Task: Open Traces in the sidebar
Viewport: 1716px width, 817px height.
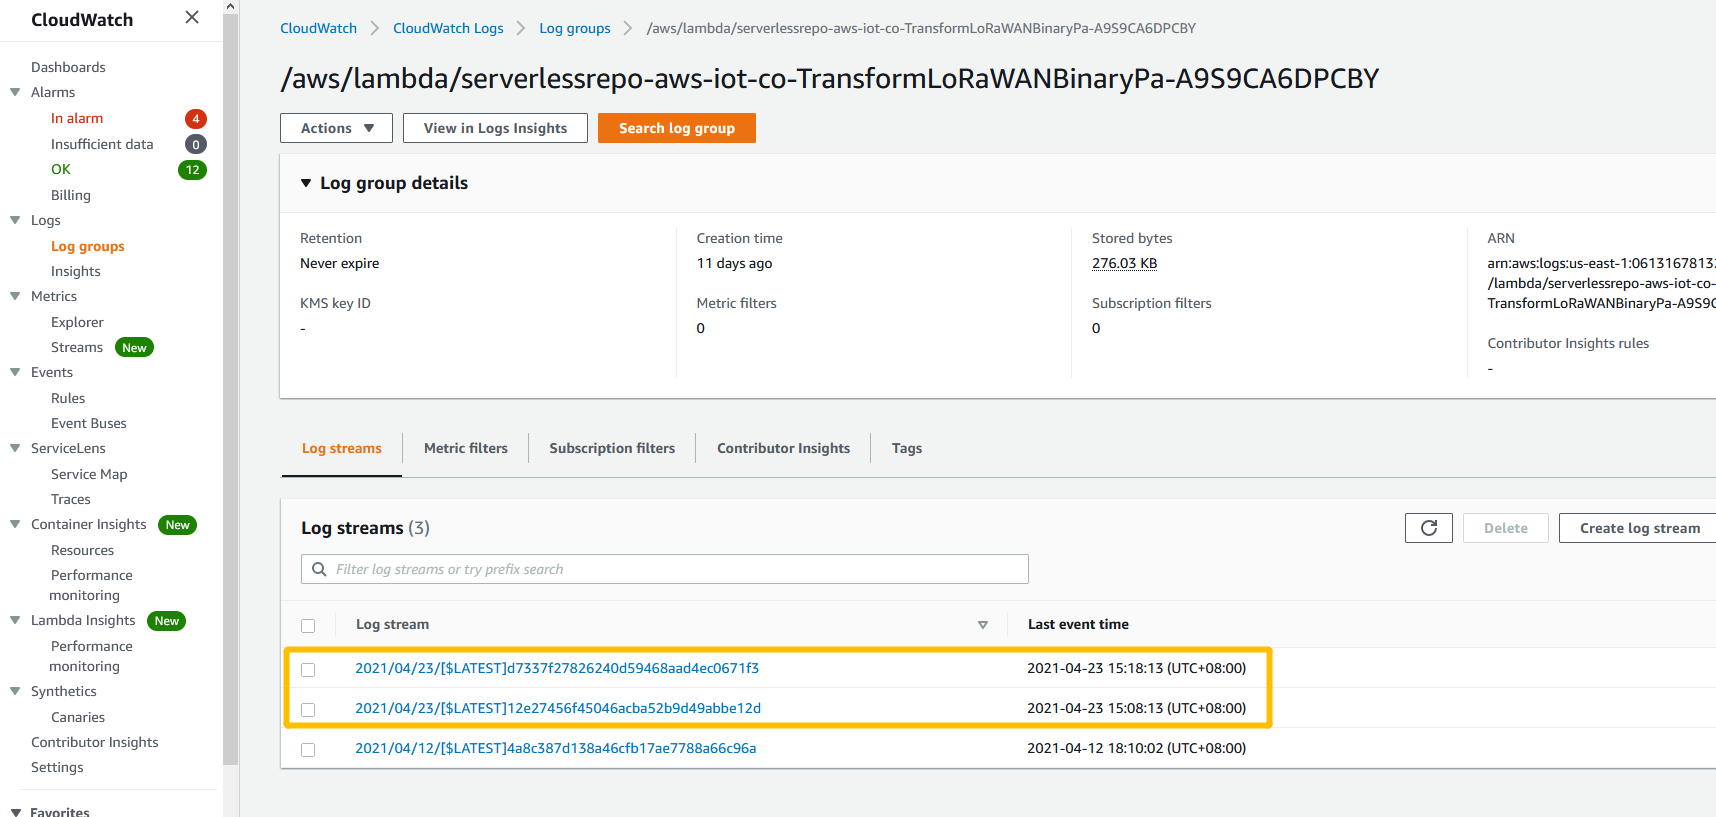Action: coord(71,499)
